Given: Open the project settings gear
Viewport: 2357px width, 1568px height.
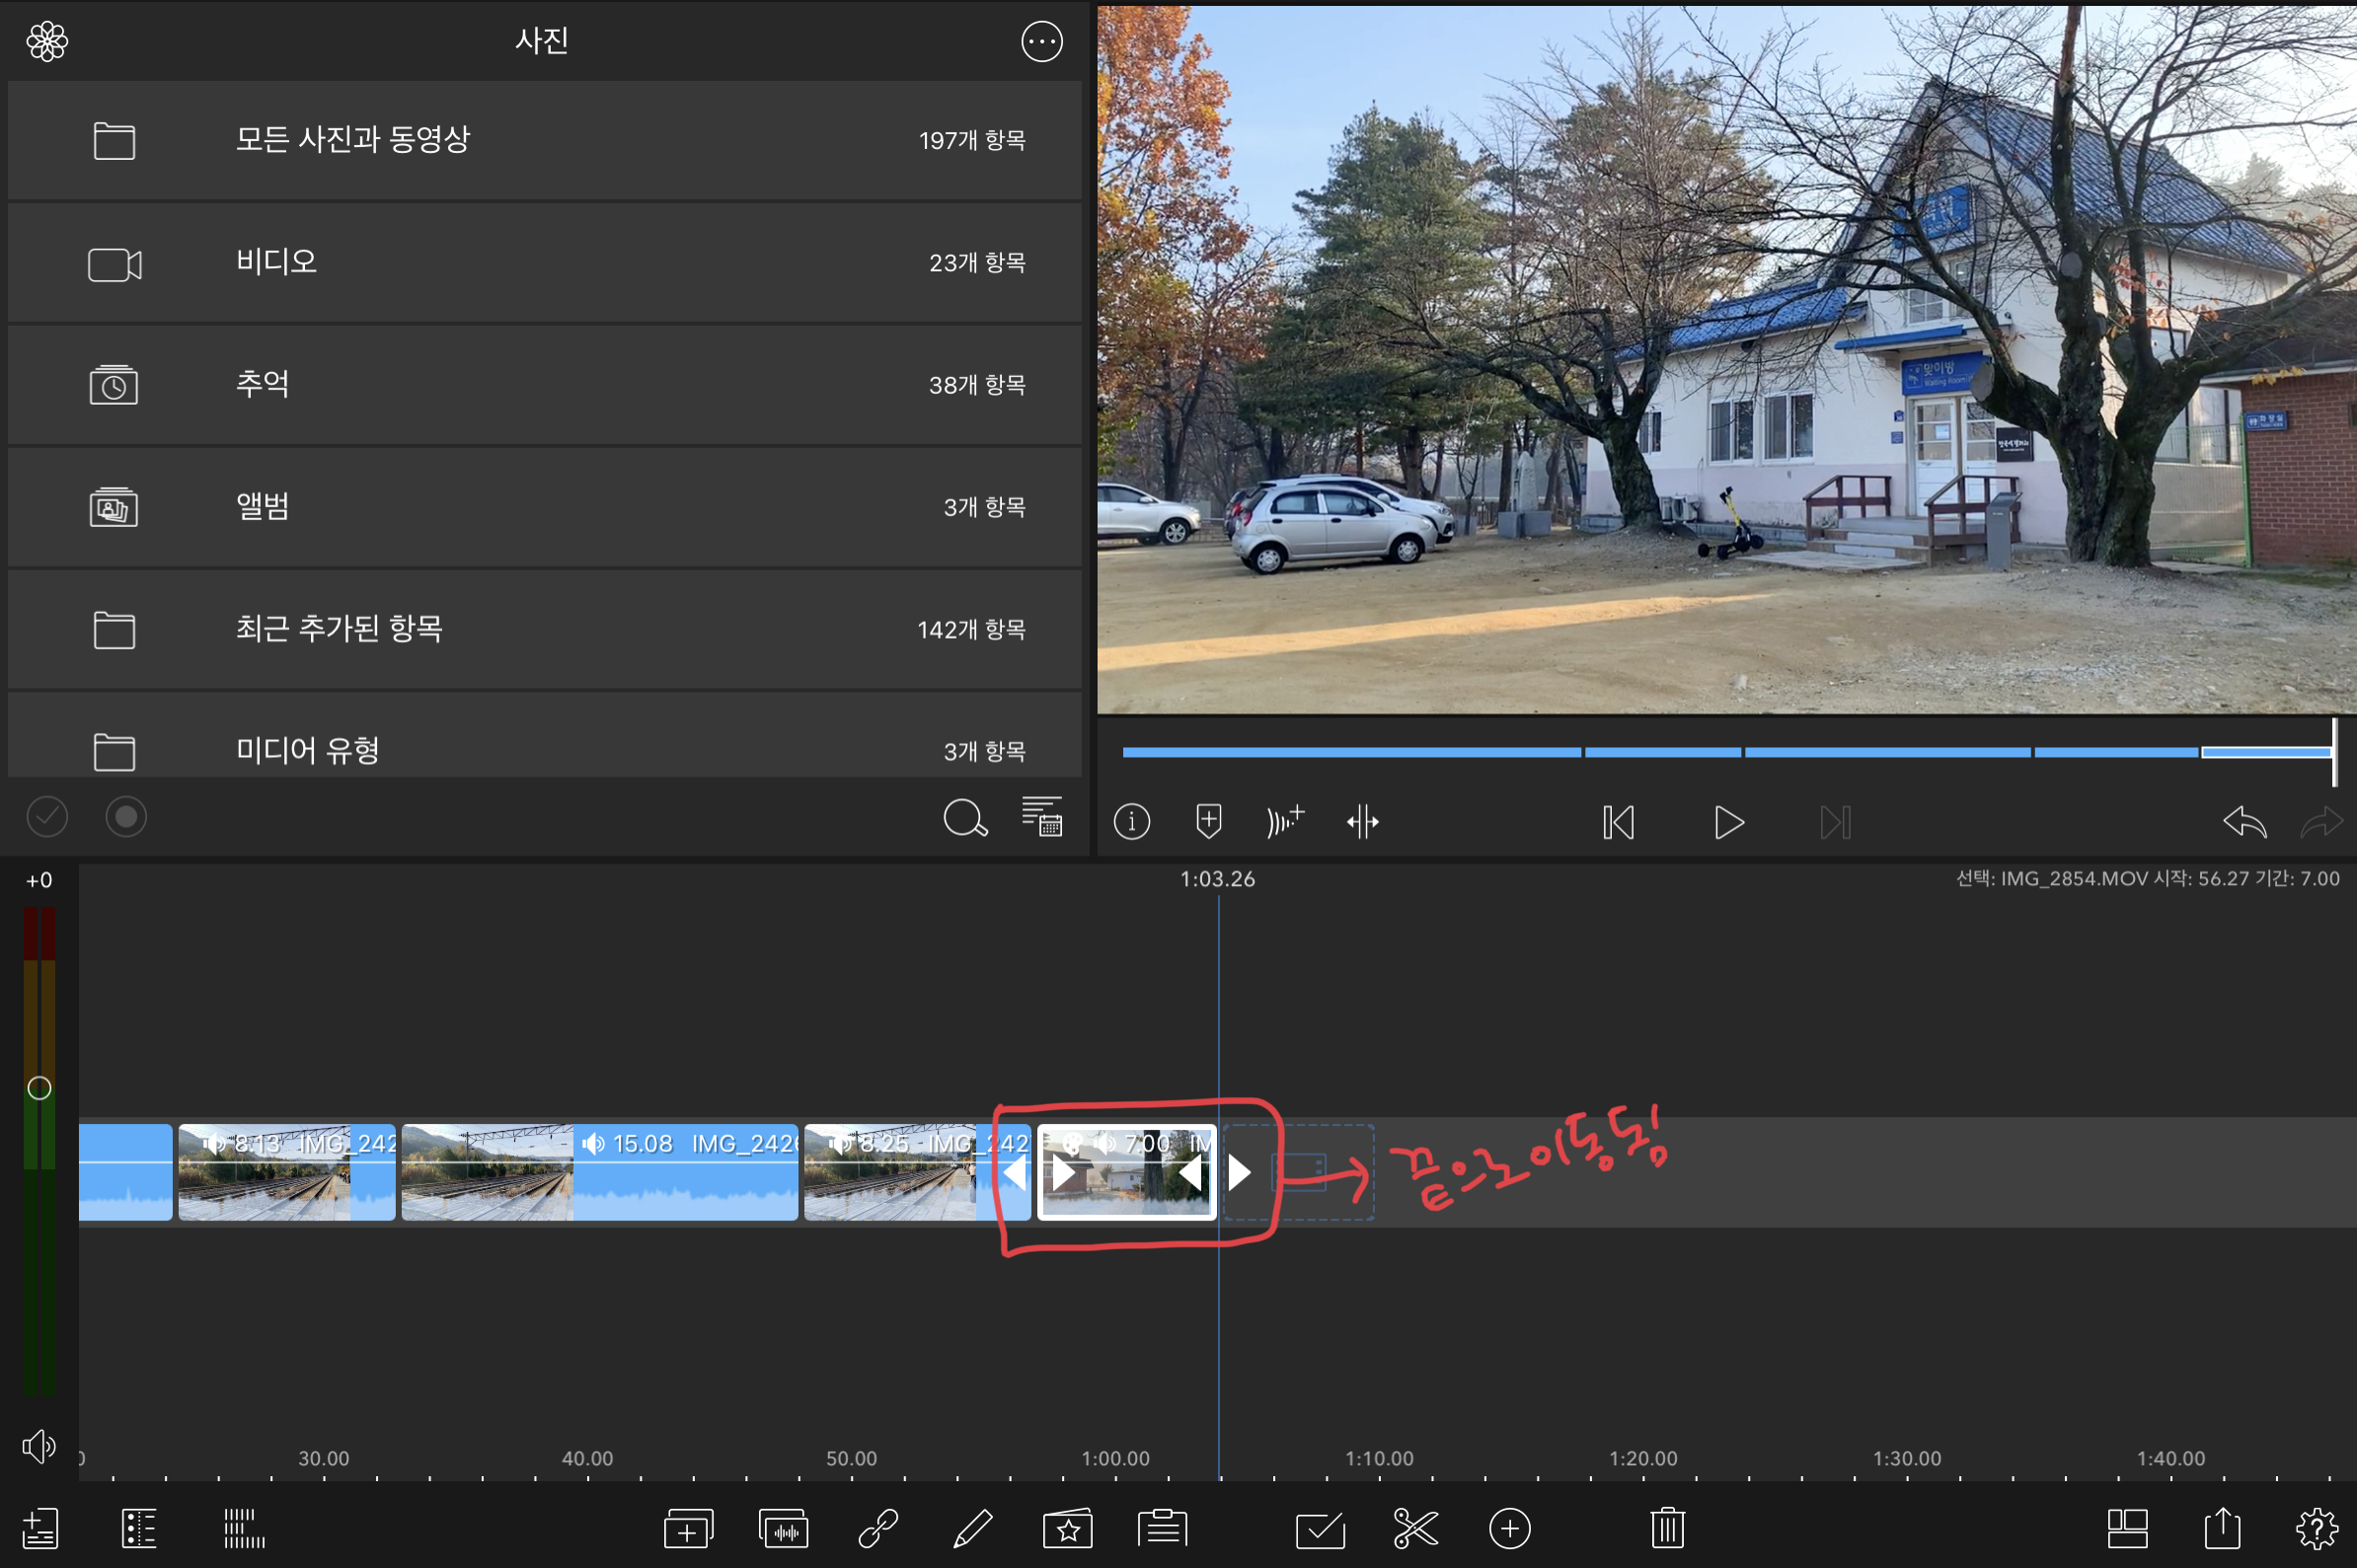Looking at the screenshot, I should (2316, 1528).
